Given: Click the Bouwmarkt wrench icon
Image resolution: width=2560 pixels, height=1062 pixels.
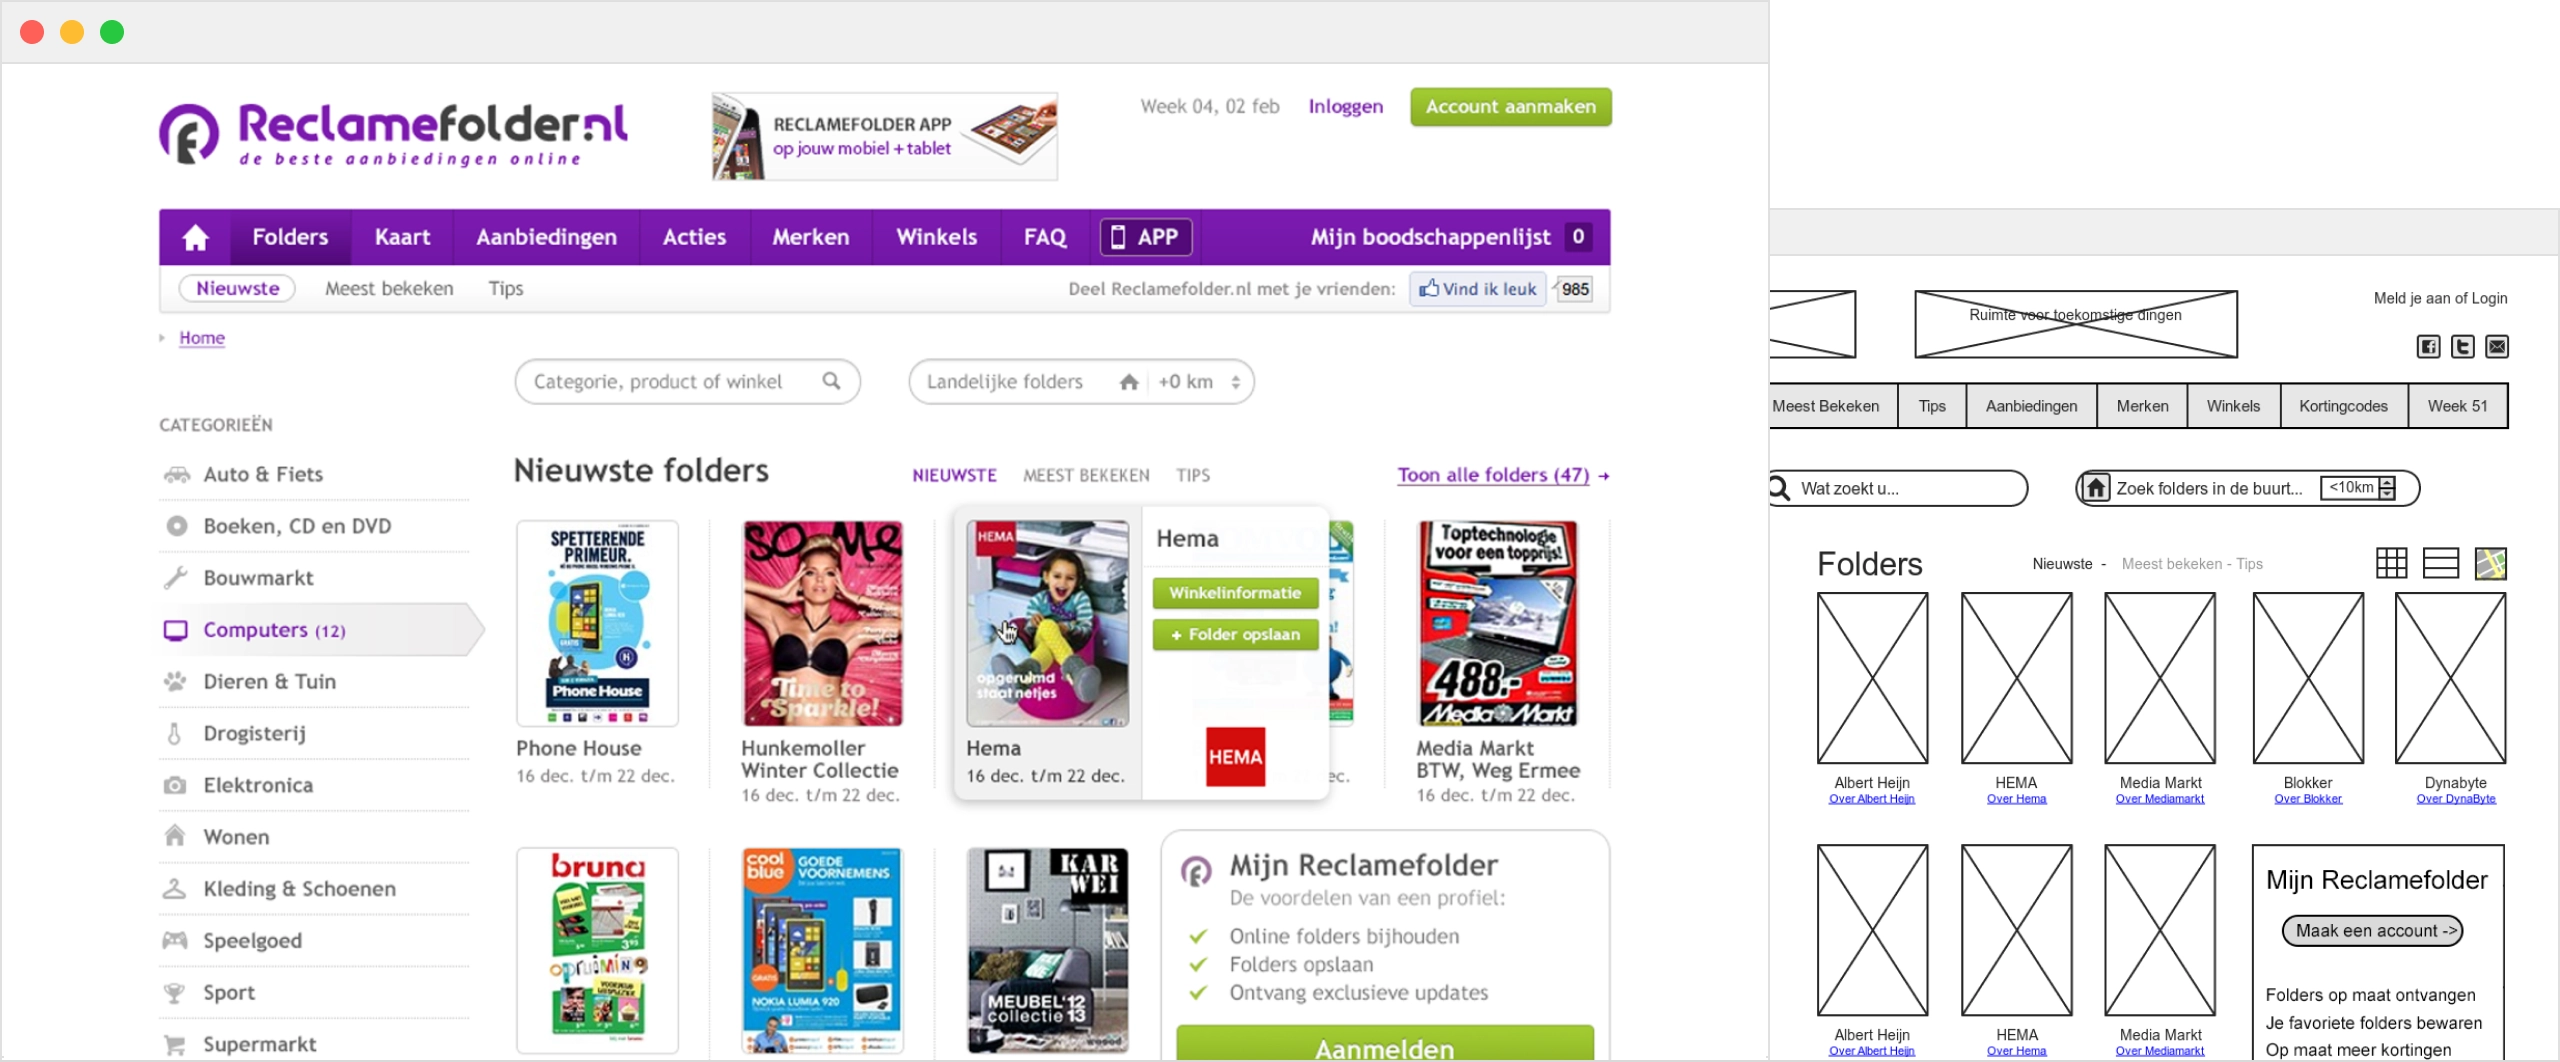Looking at the screenshot, I should [x=176, y=578].
